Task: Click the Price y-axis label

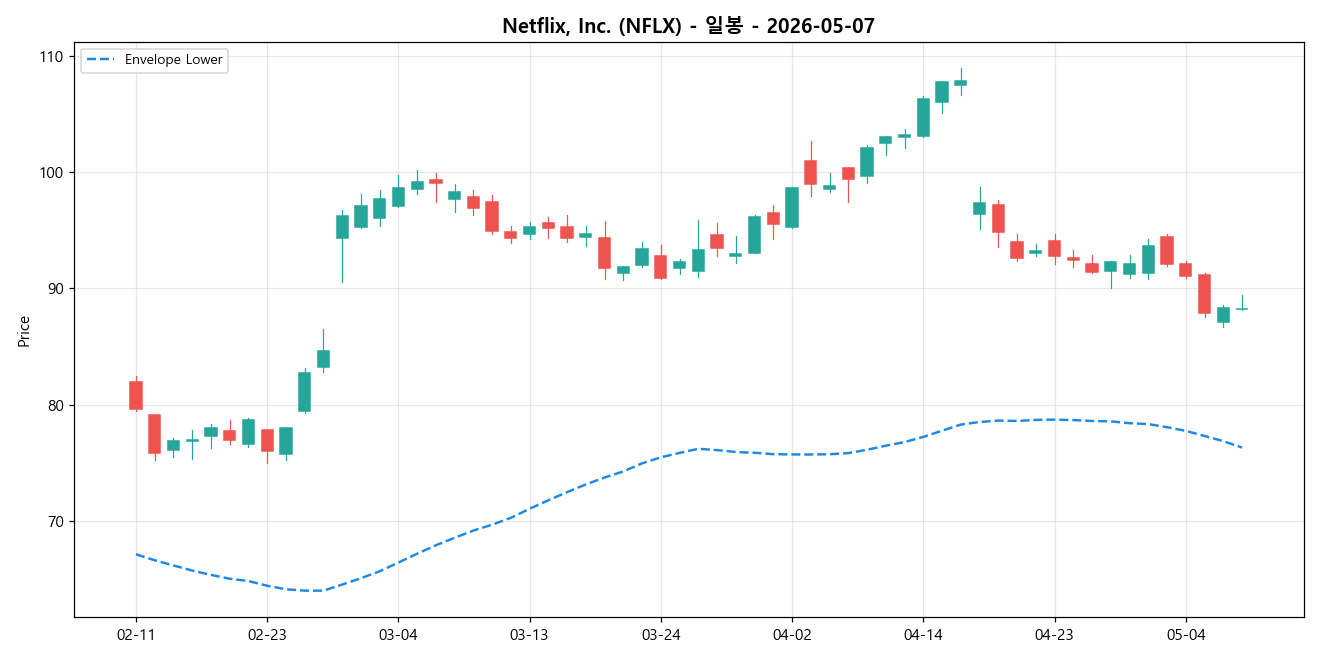Action: [24, 331]
